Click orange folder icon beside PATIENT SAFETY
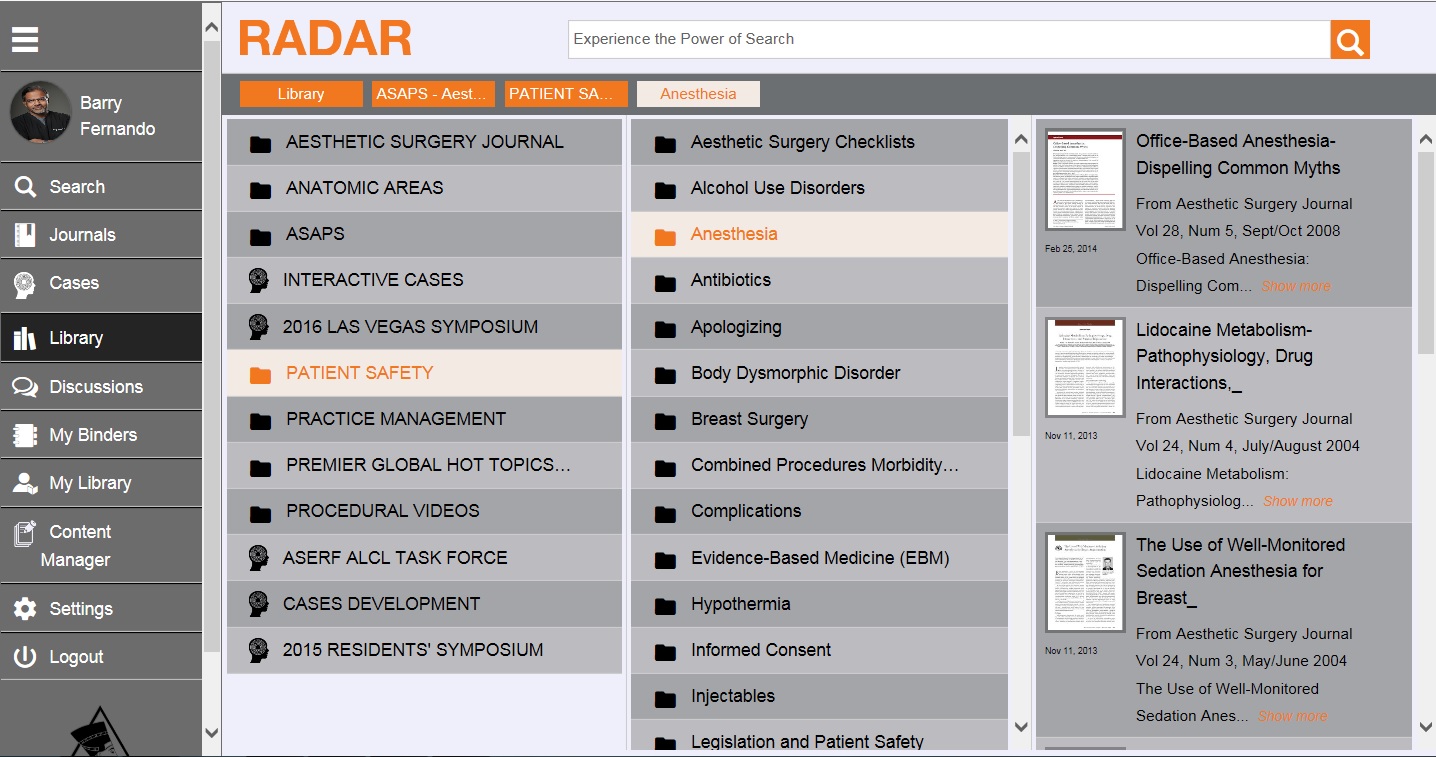1436x757 pixels. pos(260,374)
